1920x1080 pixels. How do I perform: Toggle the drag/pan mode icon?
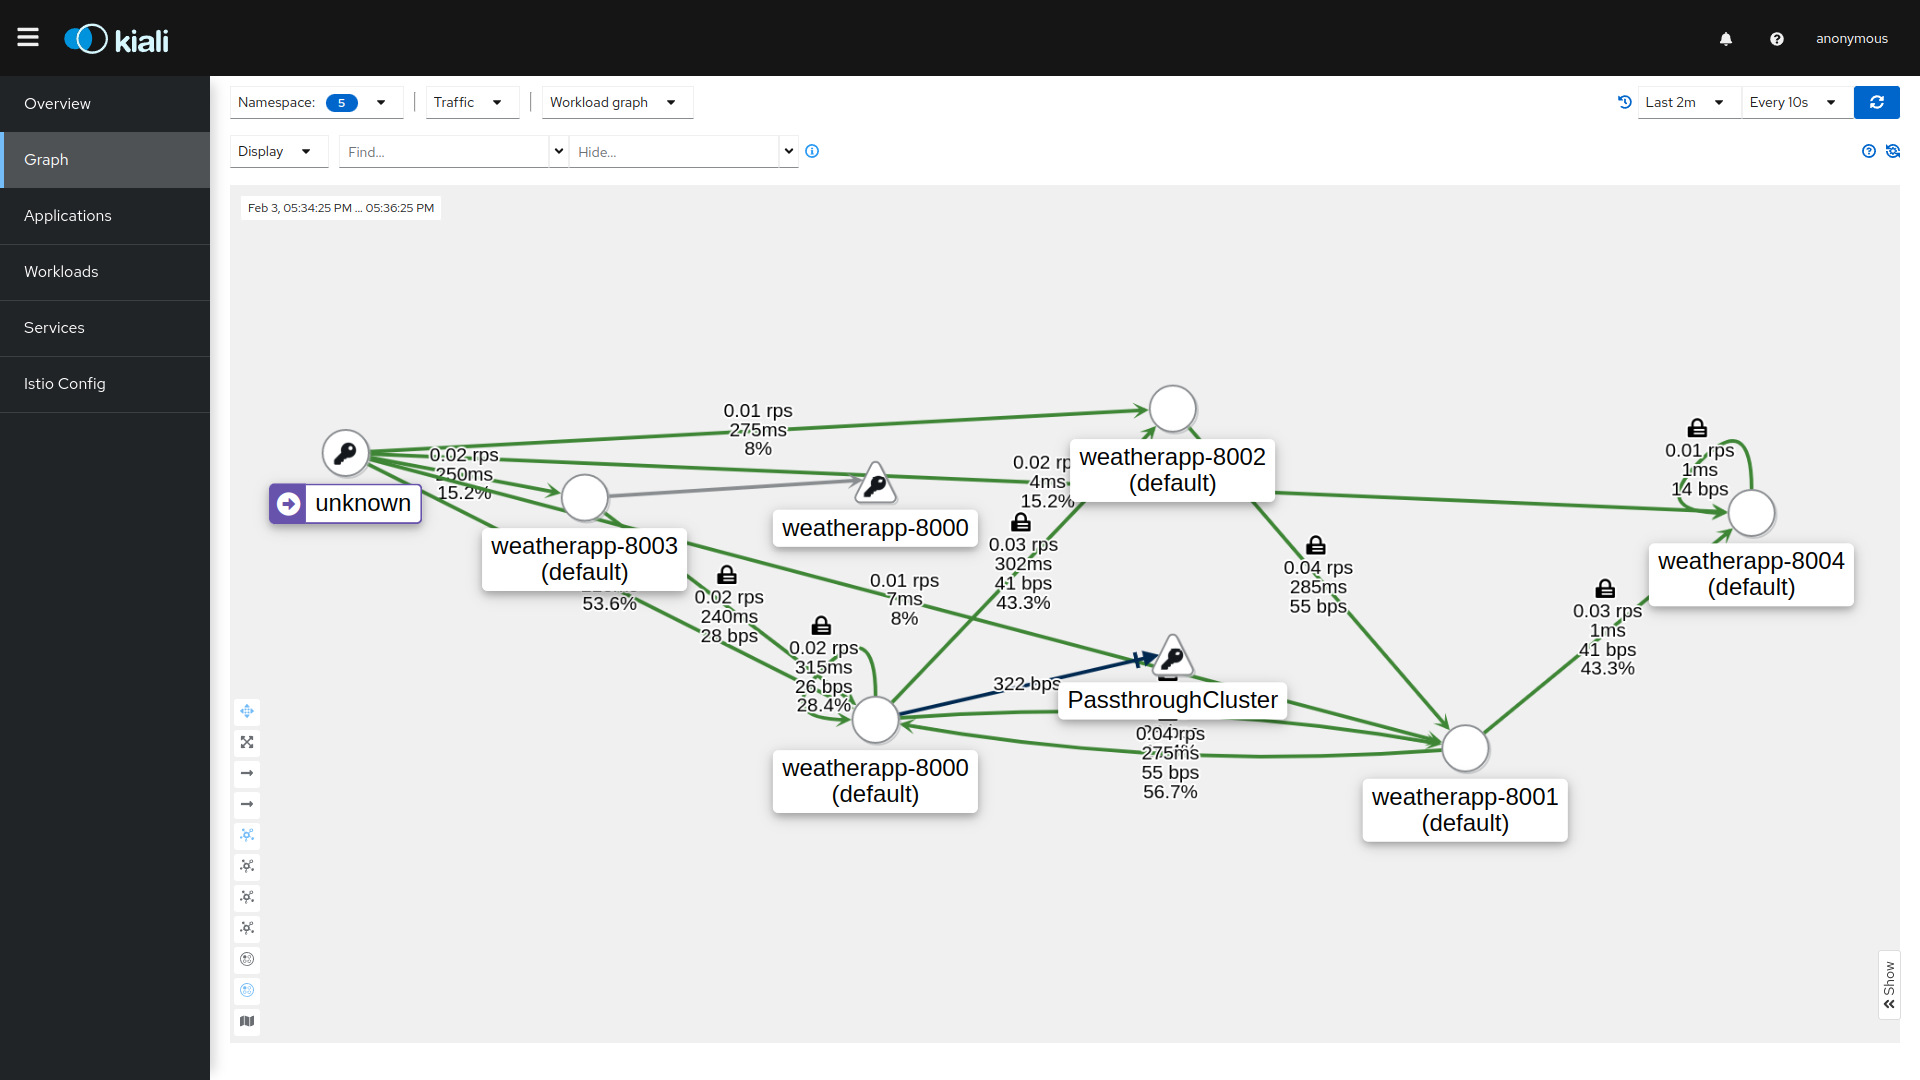[247, 711]
